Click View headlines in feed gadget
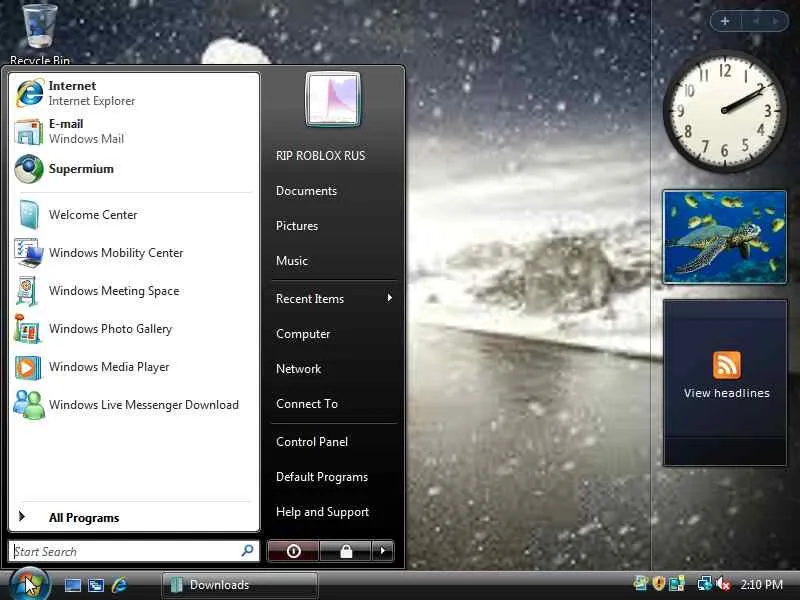 point(727,393)
